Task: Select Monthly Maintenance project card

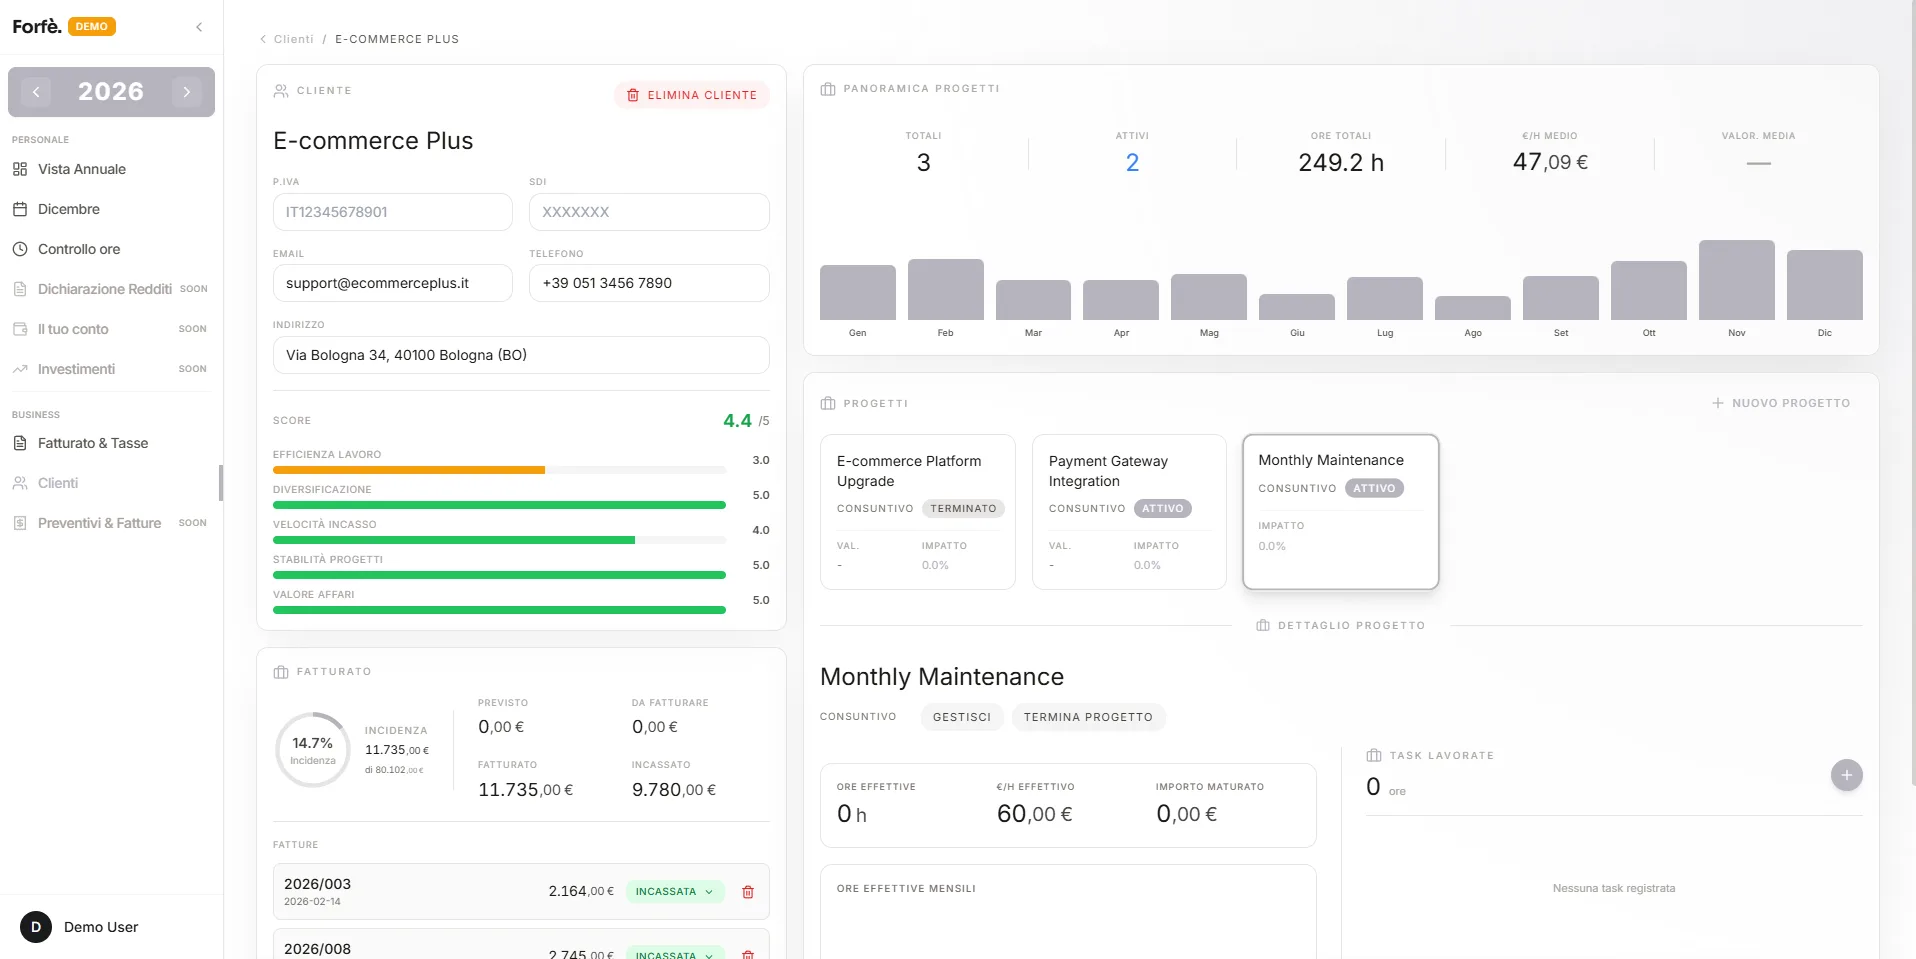Action: click(1340, 511)
